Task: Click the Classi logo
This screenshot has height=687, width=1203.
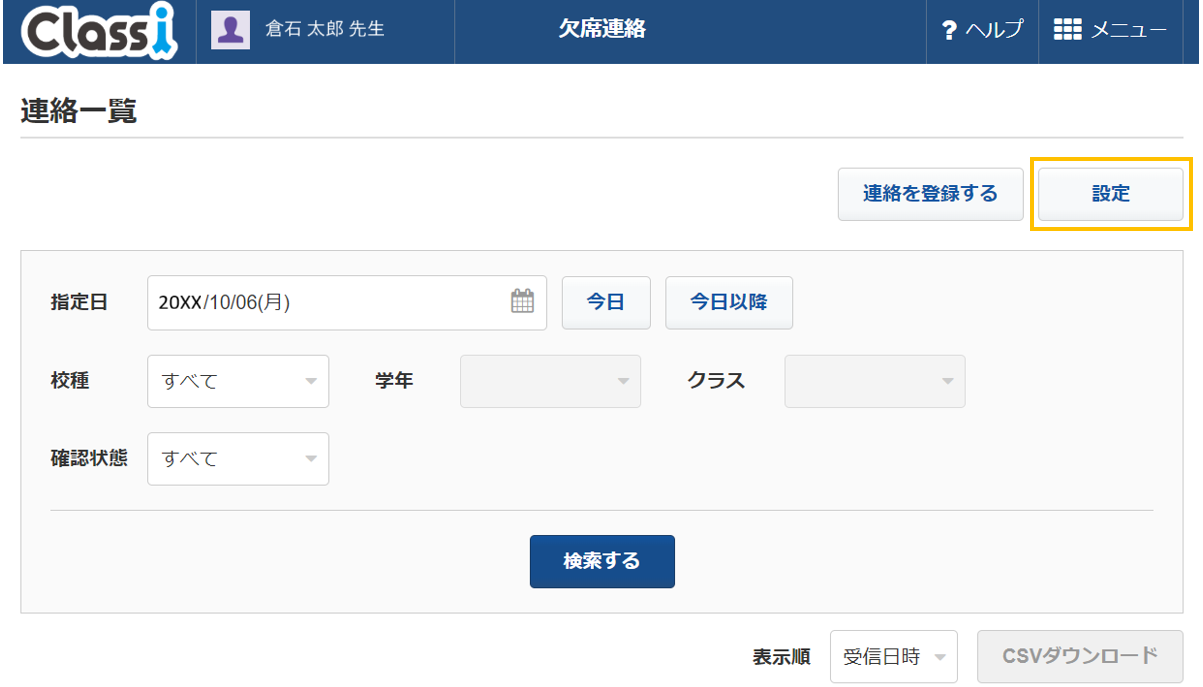Action: point(98,31)
